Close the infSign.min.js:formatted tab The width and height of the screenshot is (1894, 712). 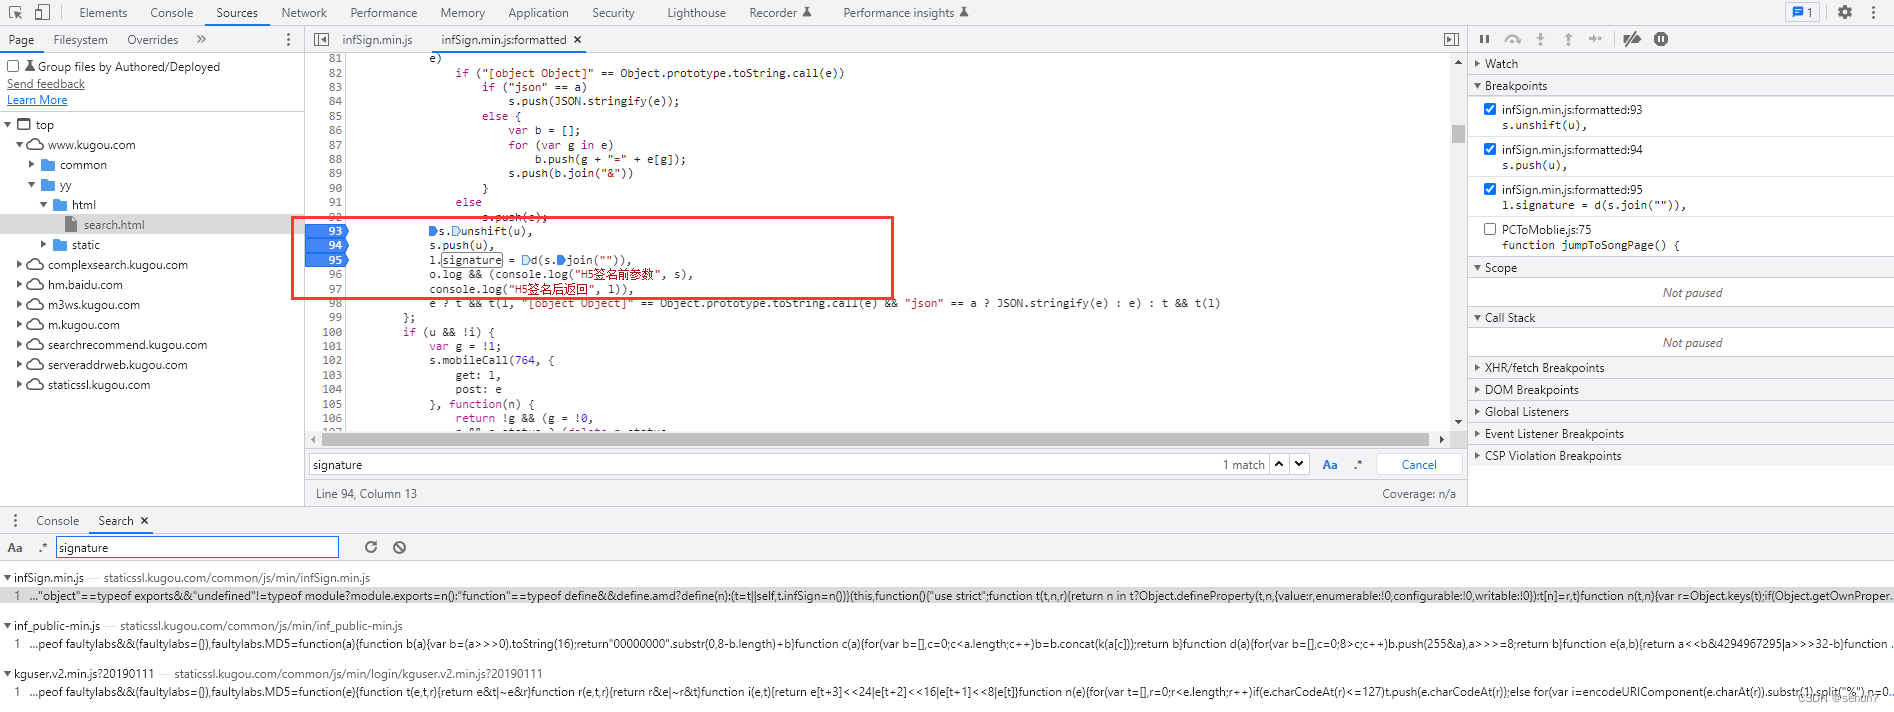[577, 40]
